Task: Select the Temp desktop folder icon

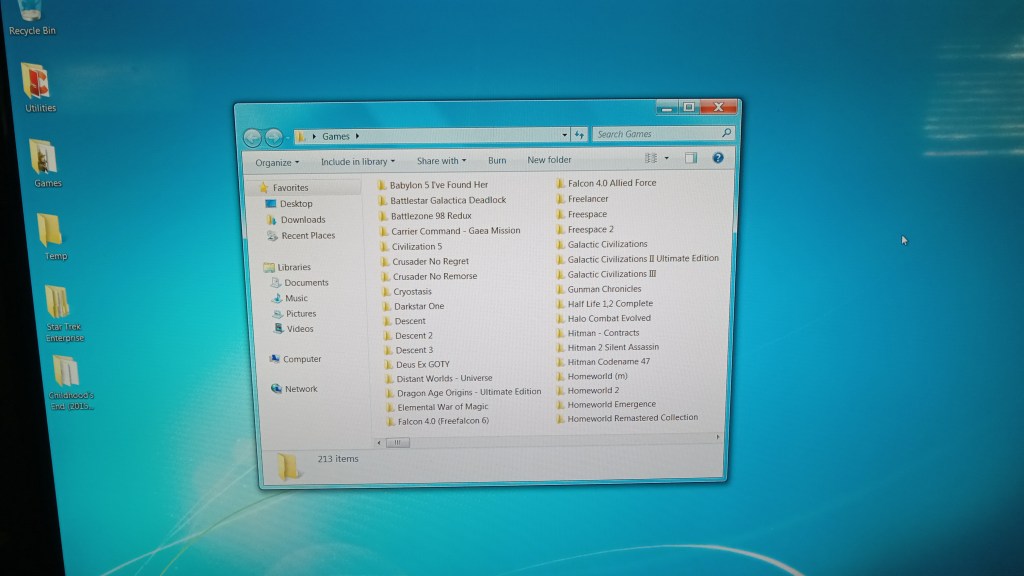Action: (51, 231)
